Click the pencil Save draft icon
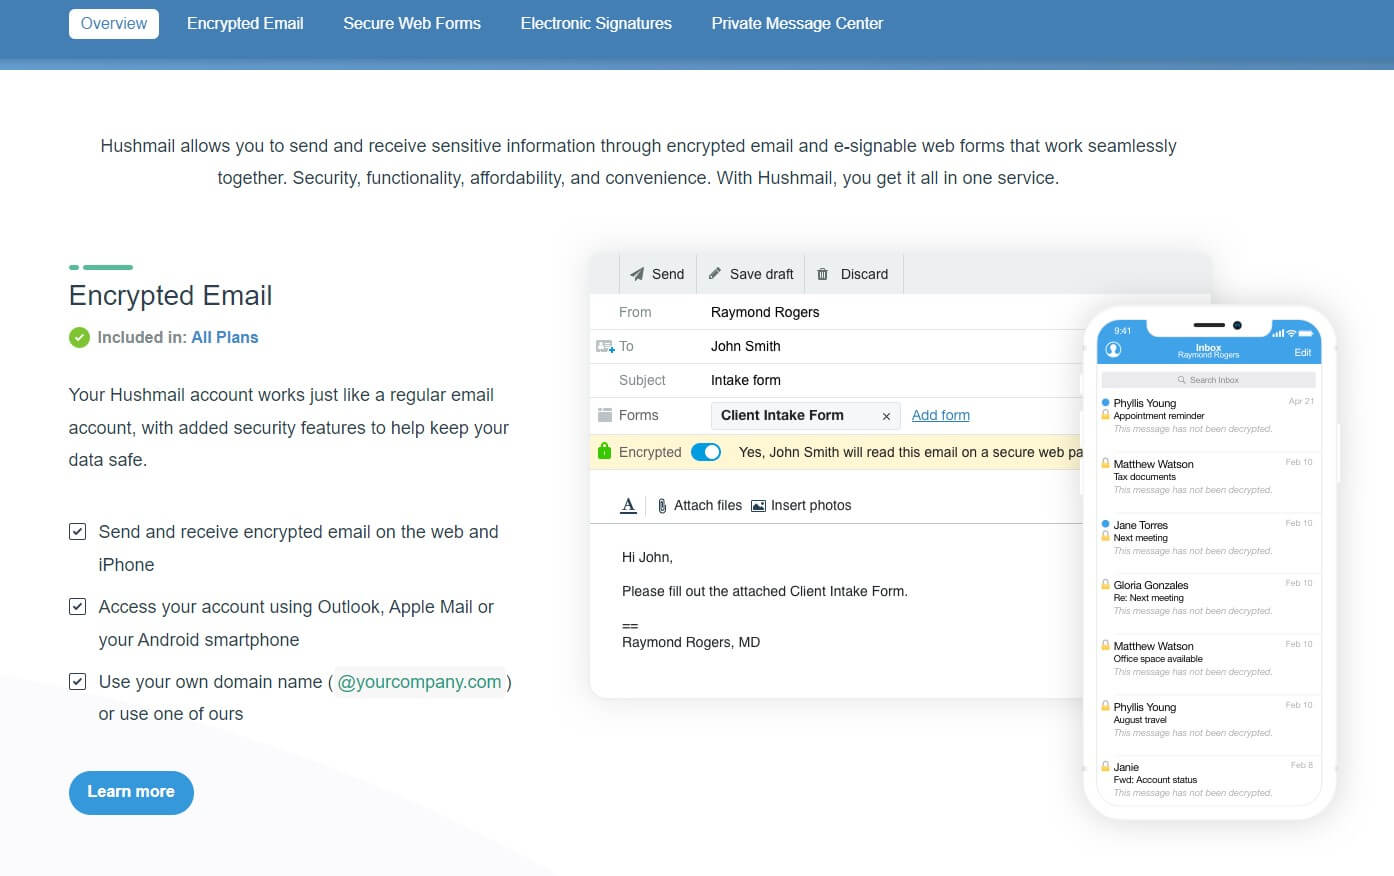Screen dimensions: 1394x876 coord(715,274)
